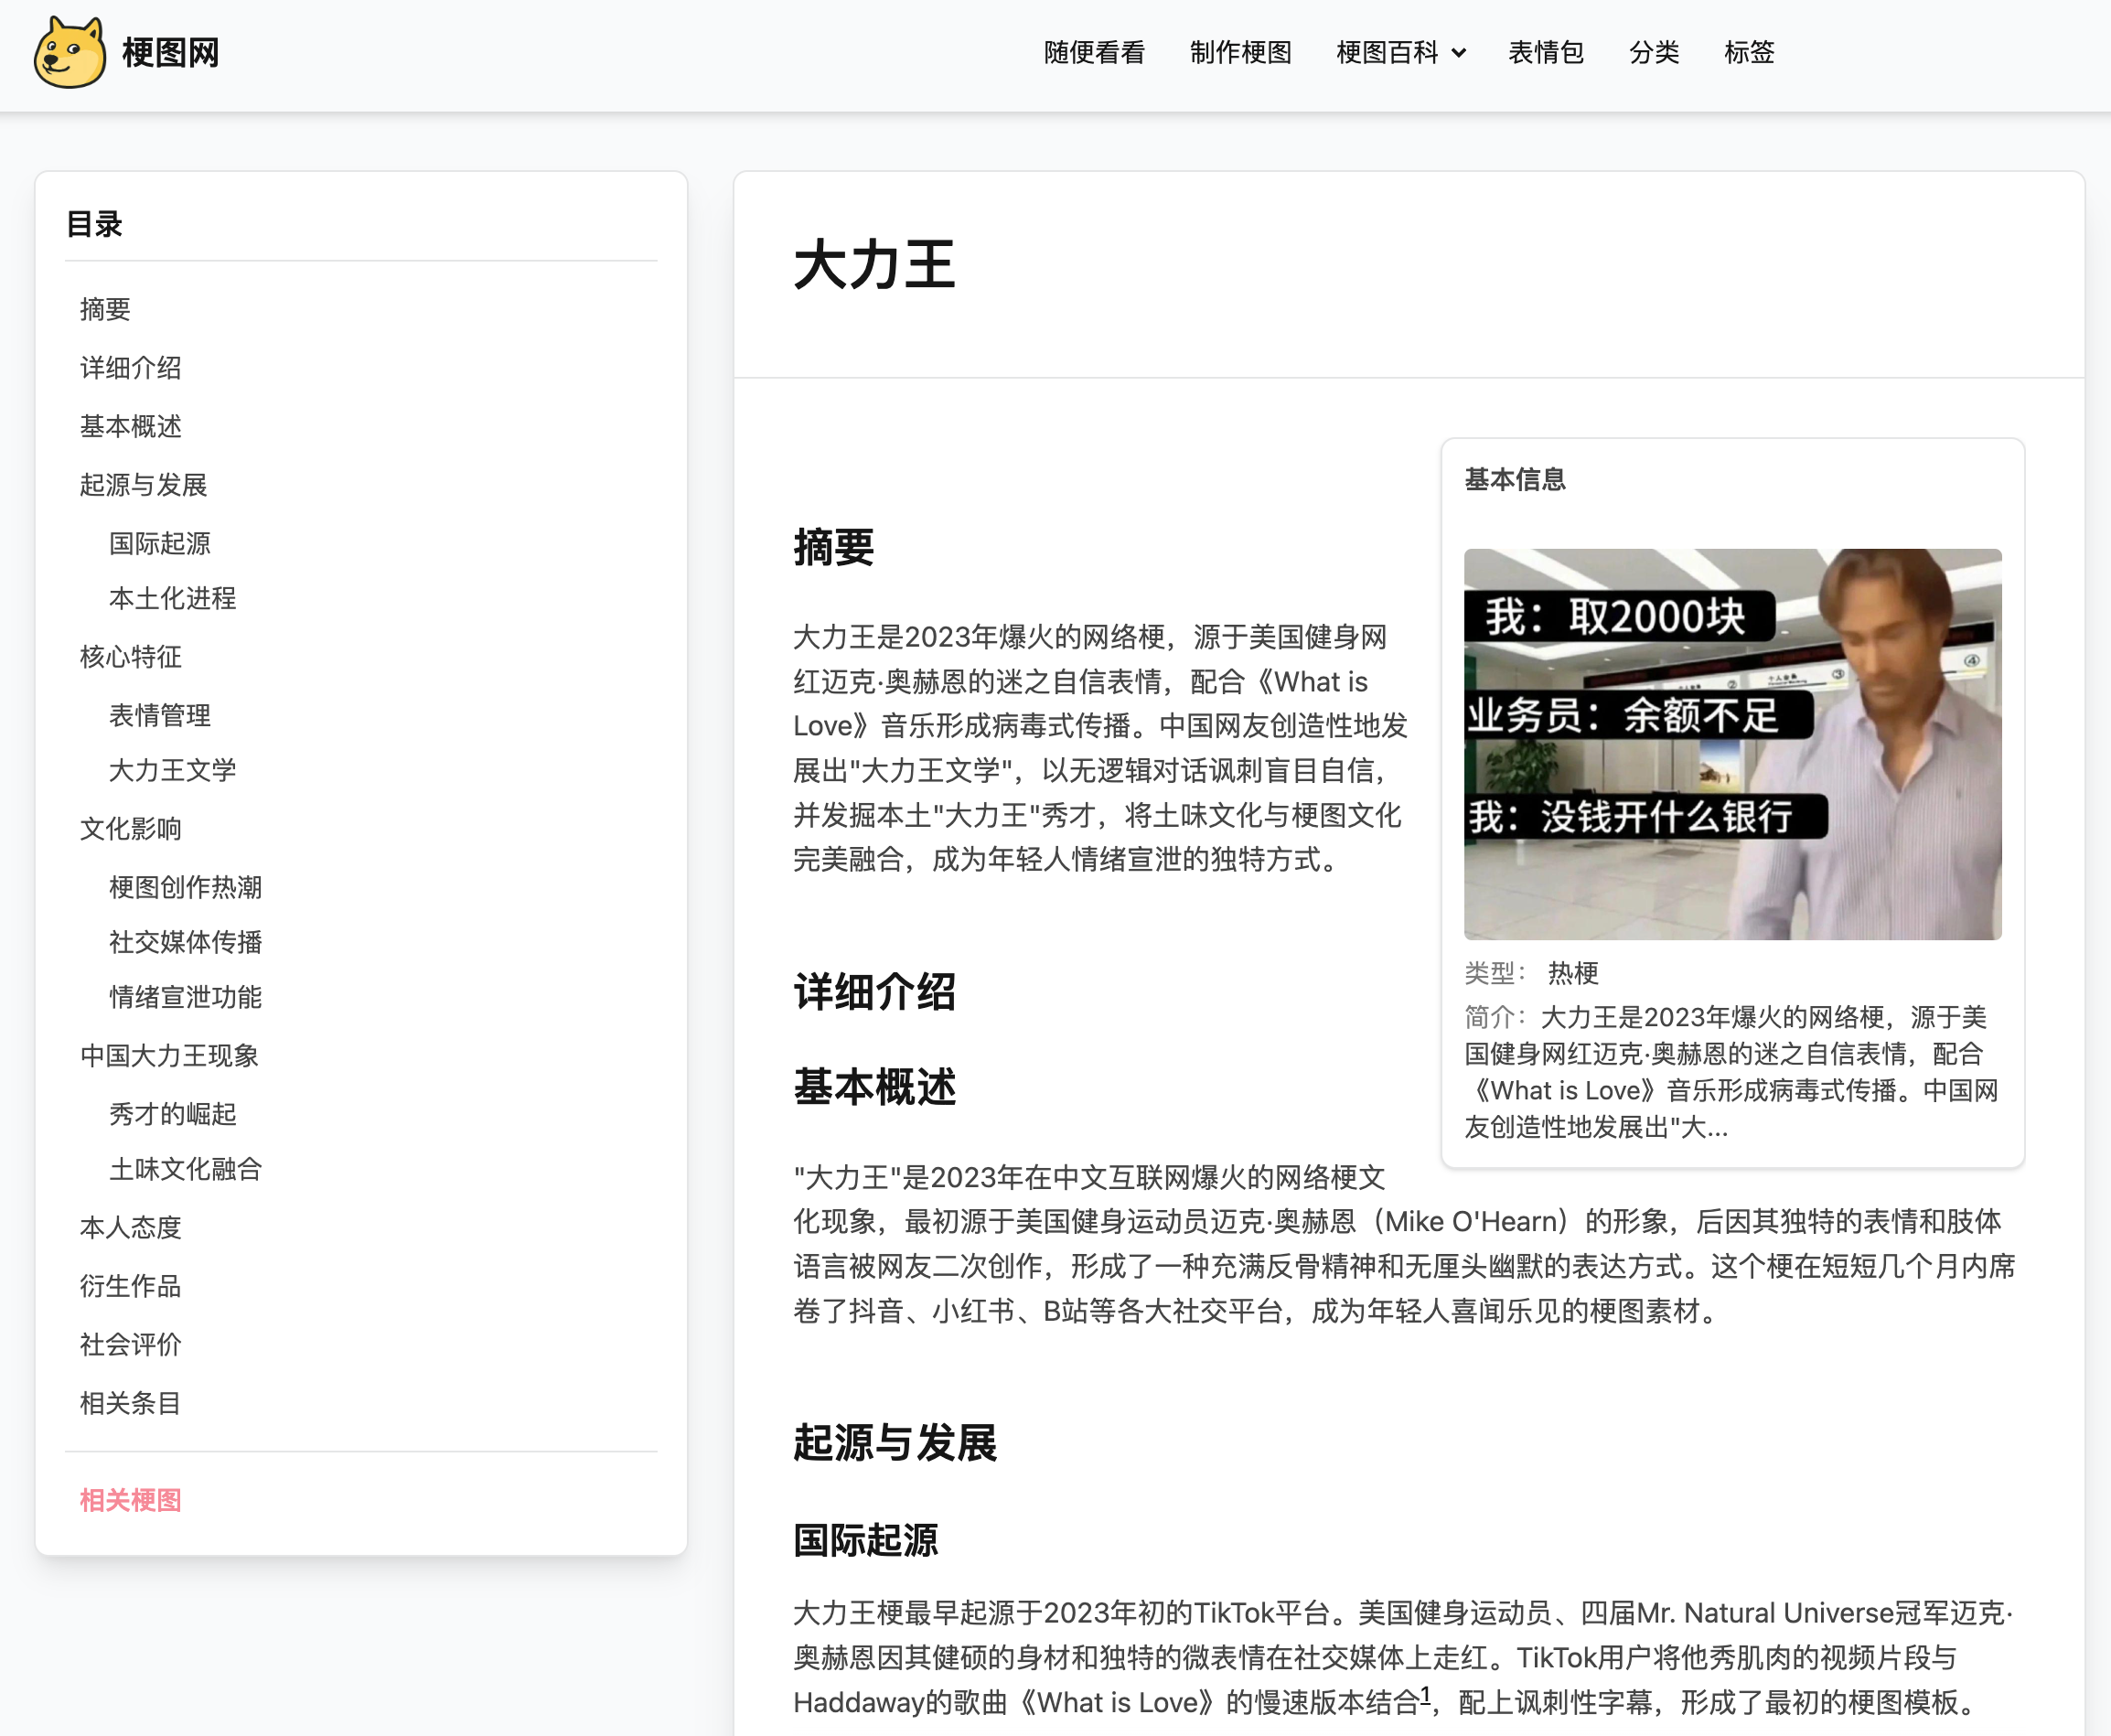The height and width of the screenshot is (1736, 2111).
Task: Jump to 本土化进程 subsection link
Action: pyautogui.click(x=173, y=598)
